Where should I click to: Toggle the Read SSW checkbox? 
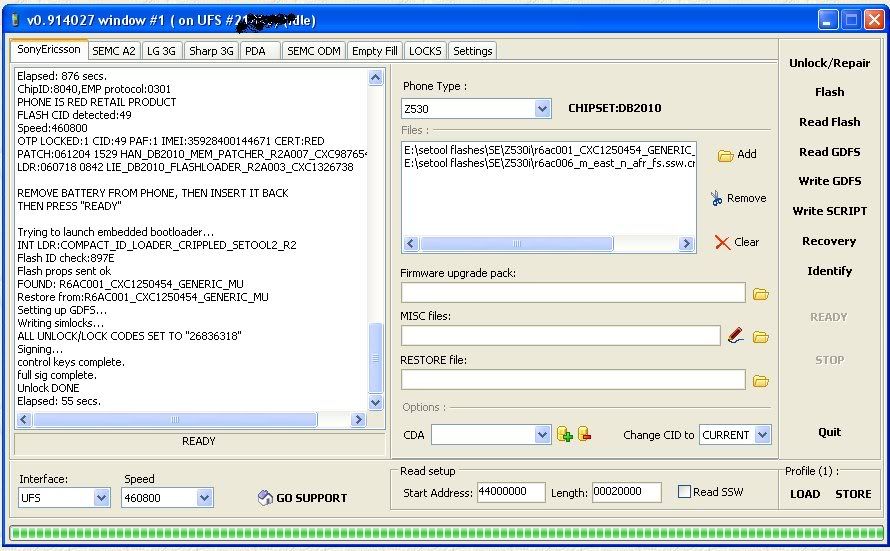click(x=685, y=491)
